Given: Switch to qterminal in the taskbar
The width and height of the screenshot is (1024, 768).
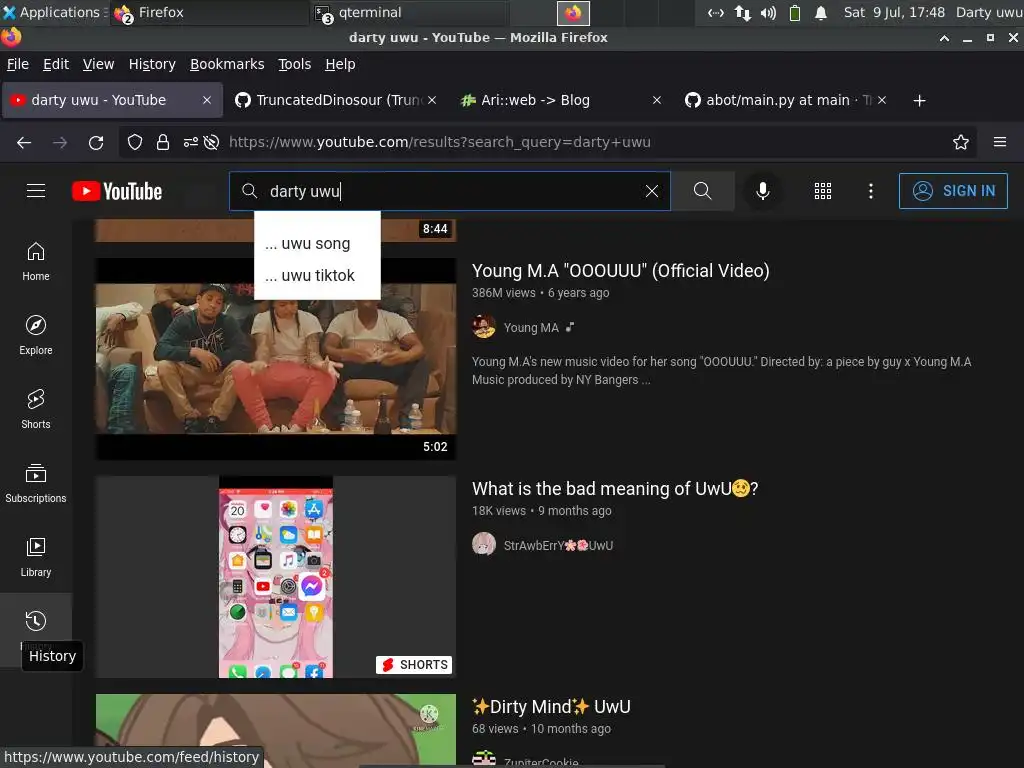Looking at the screenshot, I should pyautogui.click(x=408, y=12).
